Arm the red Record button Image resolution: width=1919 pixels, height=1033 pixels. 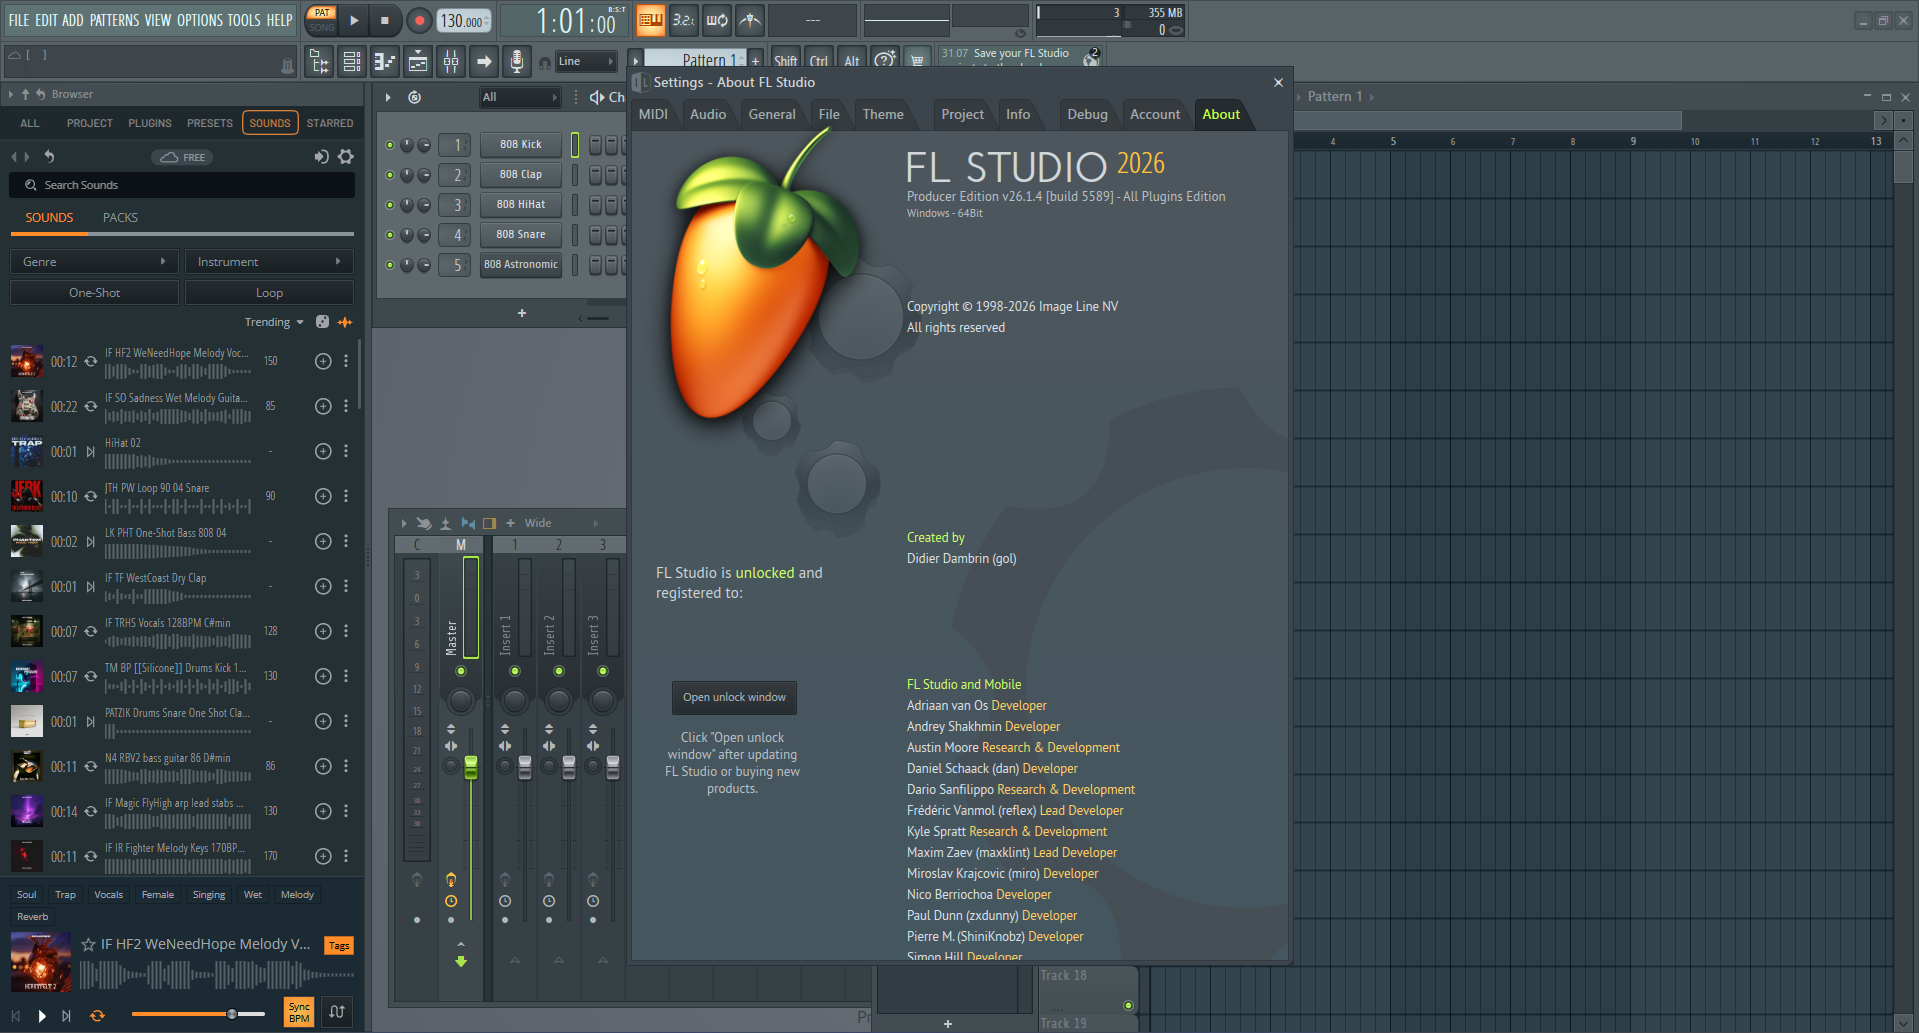[419, 20]
